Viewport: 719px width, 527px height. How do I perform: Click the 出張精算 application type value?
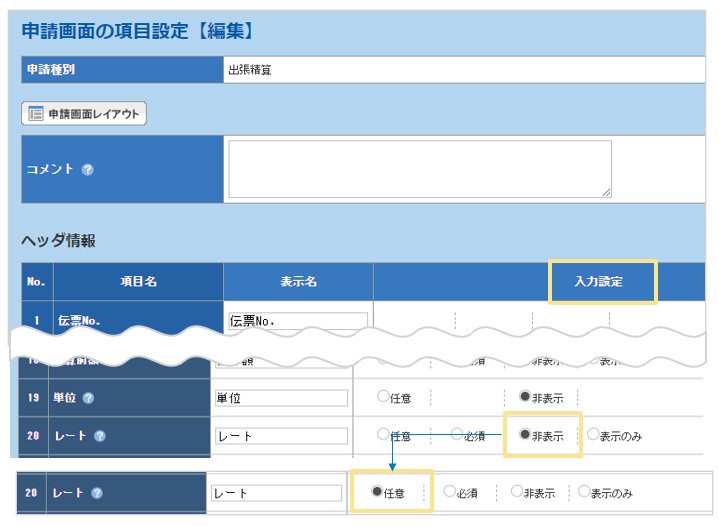point(250,70)
